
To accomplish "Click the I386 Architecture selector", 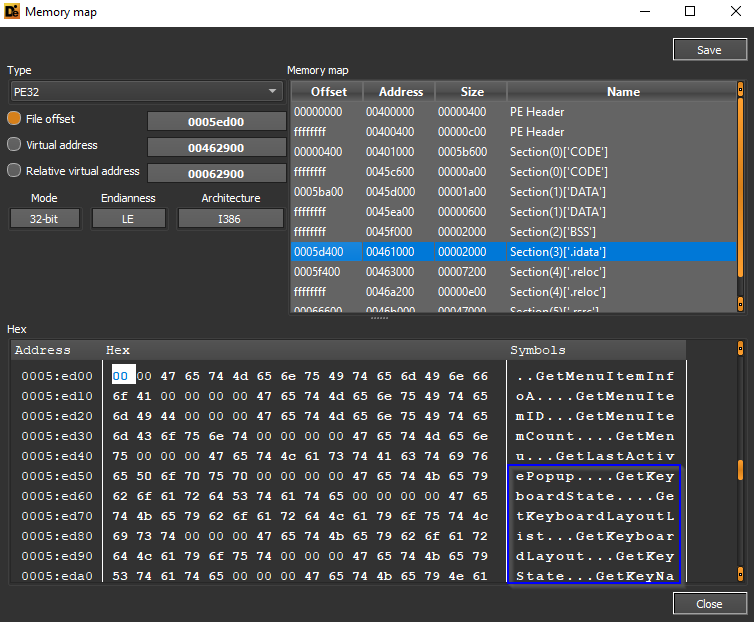I will coord(231,219).
